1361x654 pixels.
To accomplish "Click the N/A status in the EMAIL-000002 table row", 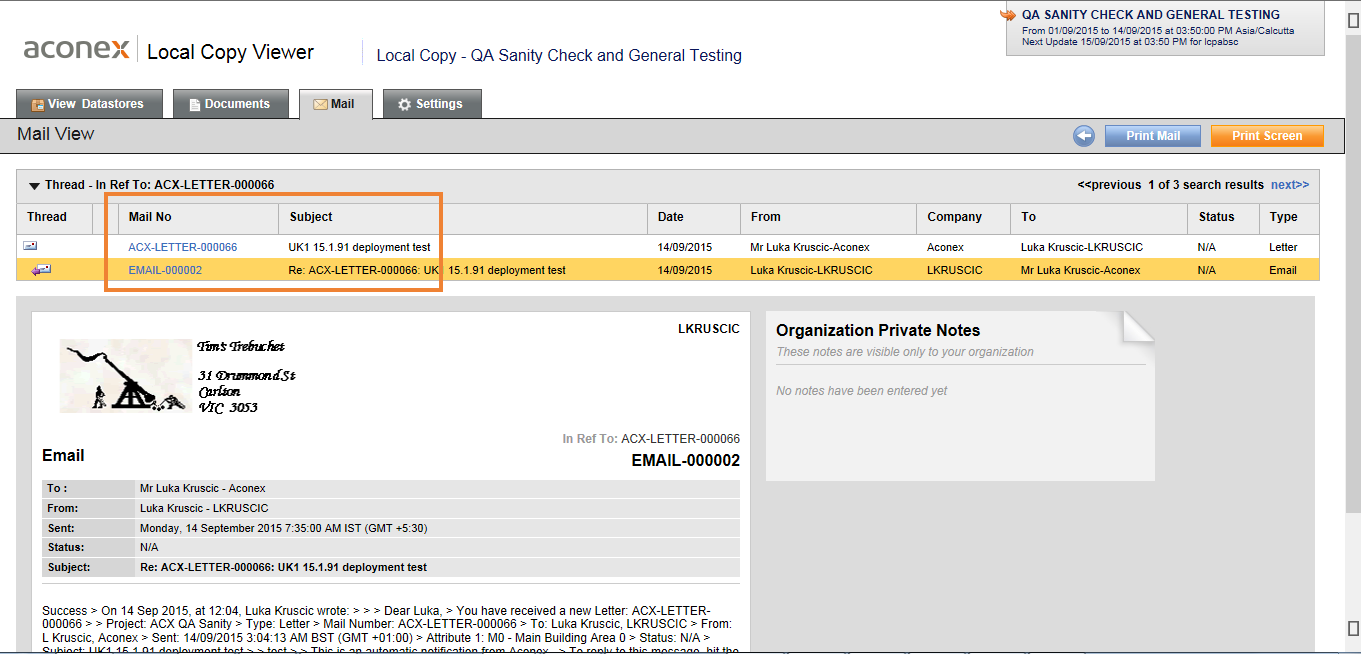I will pos(1206,270).
